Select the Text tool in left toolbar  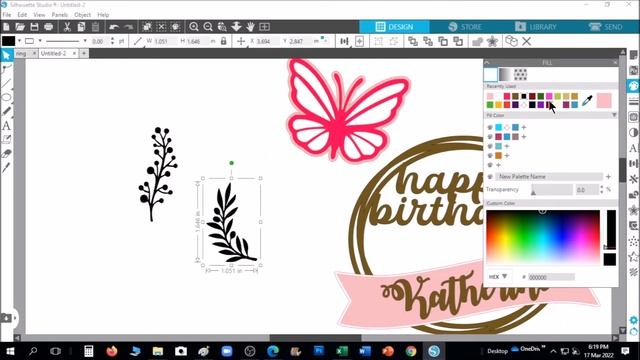[6, 126]
